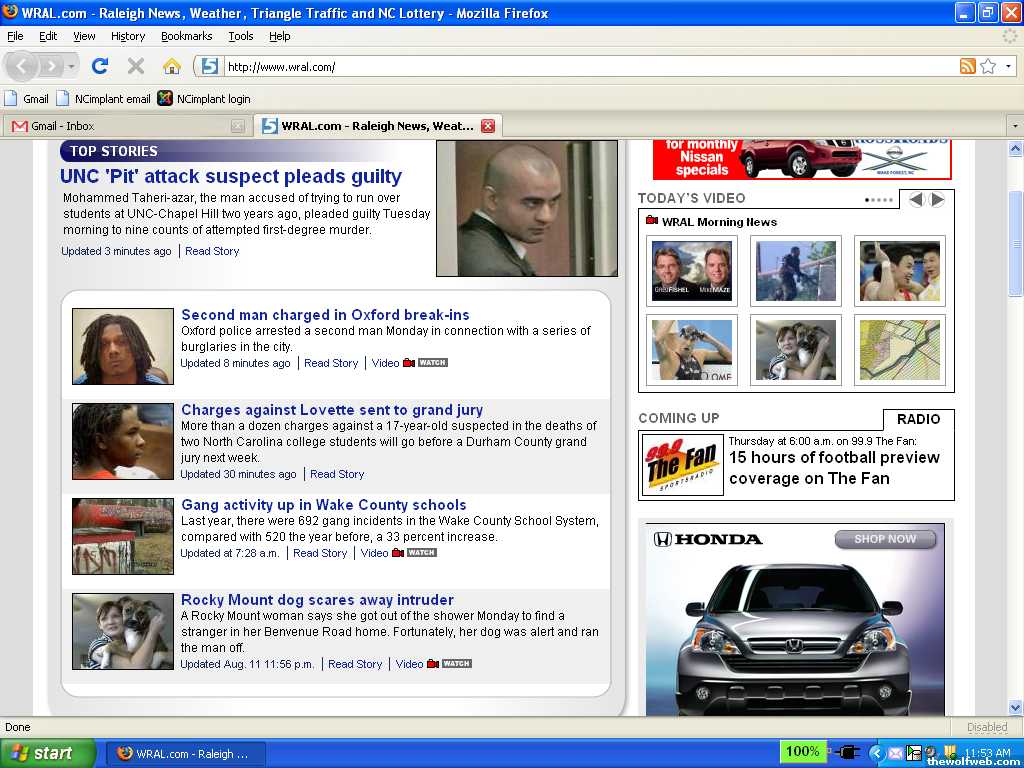Open the Gmail bookmark in bookmarks toolbar

click(27, 99)
